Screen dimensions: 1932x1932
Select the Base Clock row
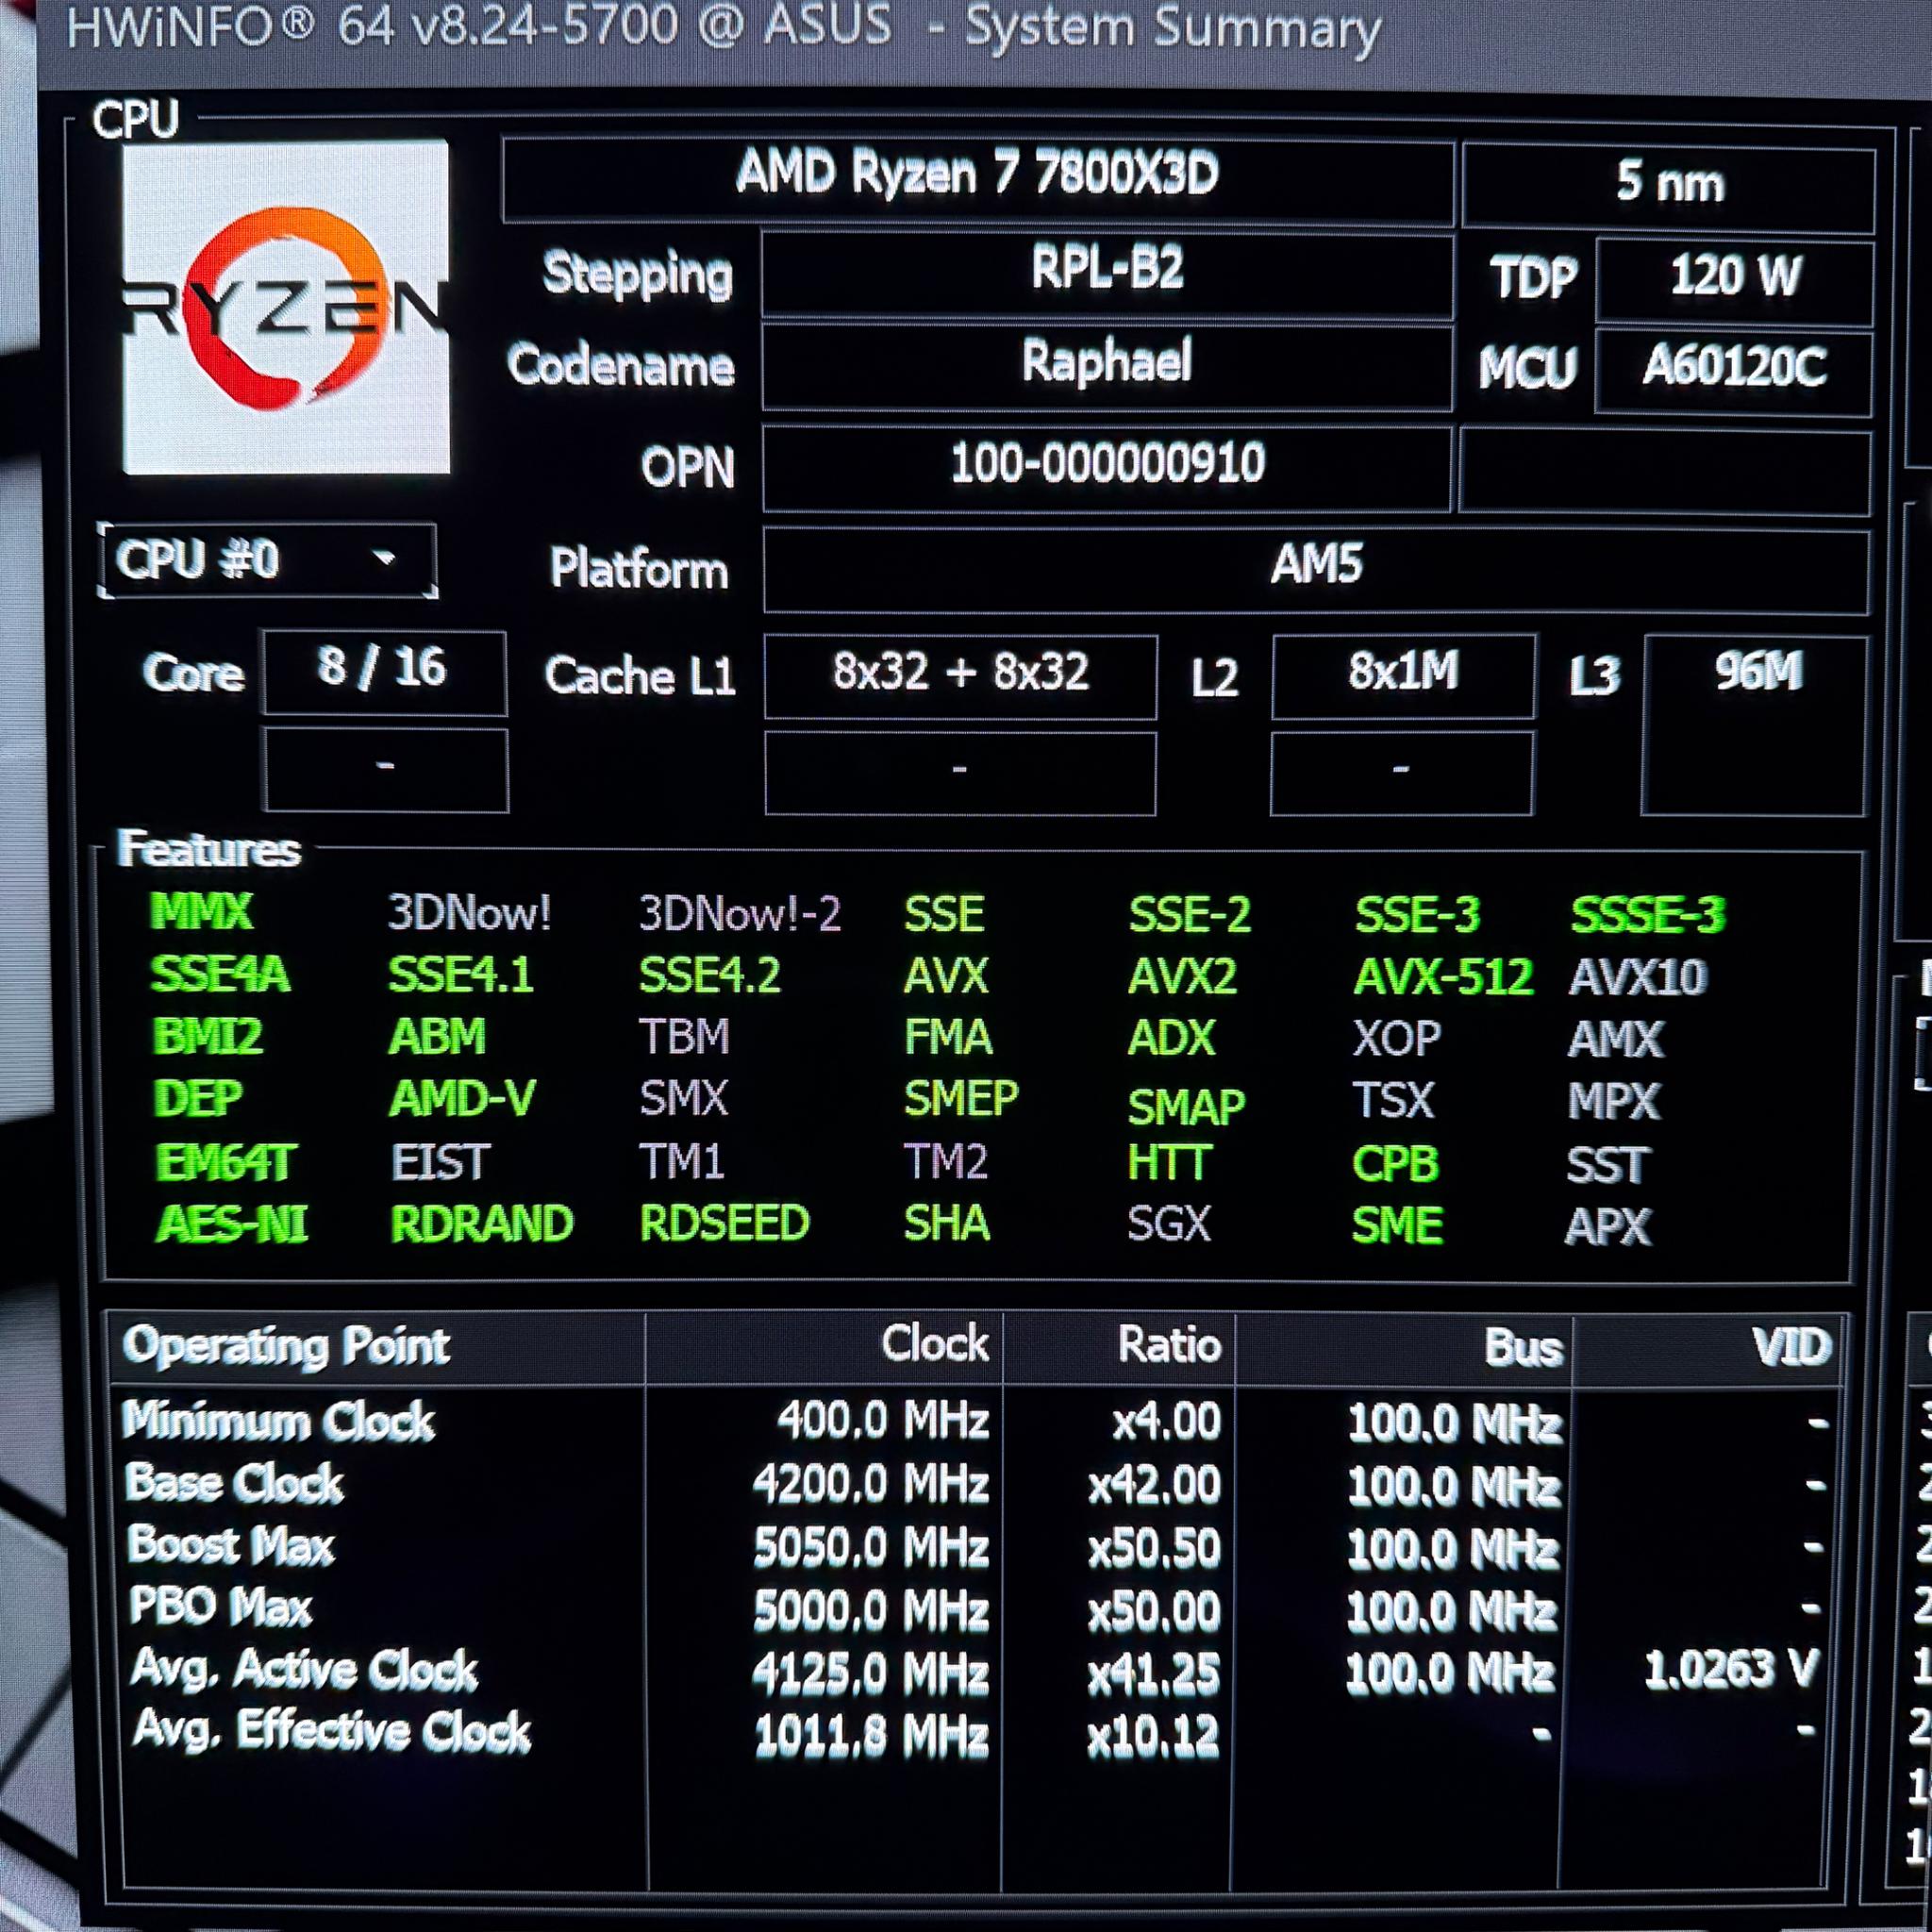tap(976, 1484)
